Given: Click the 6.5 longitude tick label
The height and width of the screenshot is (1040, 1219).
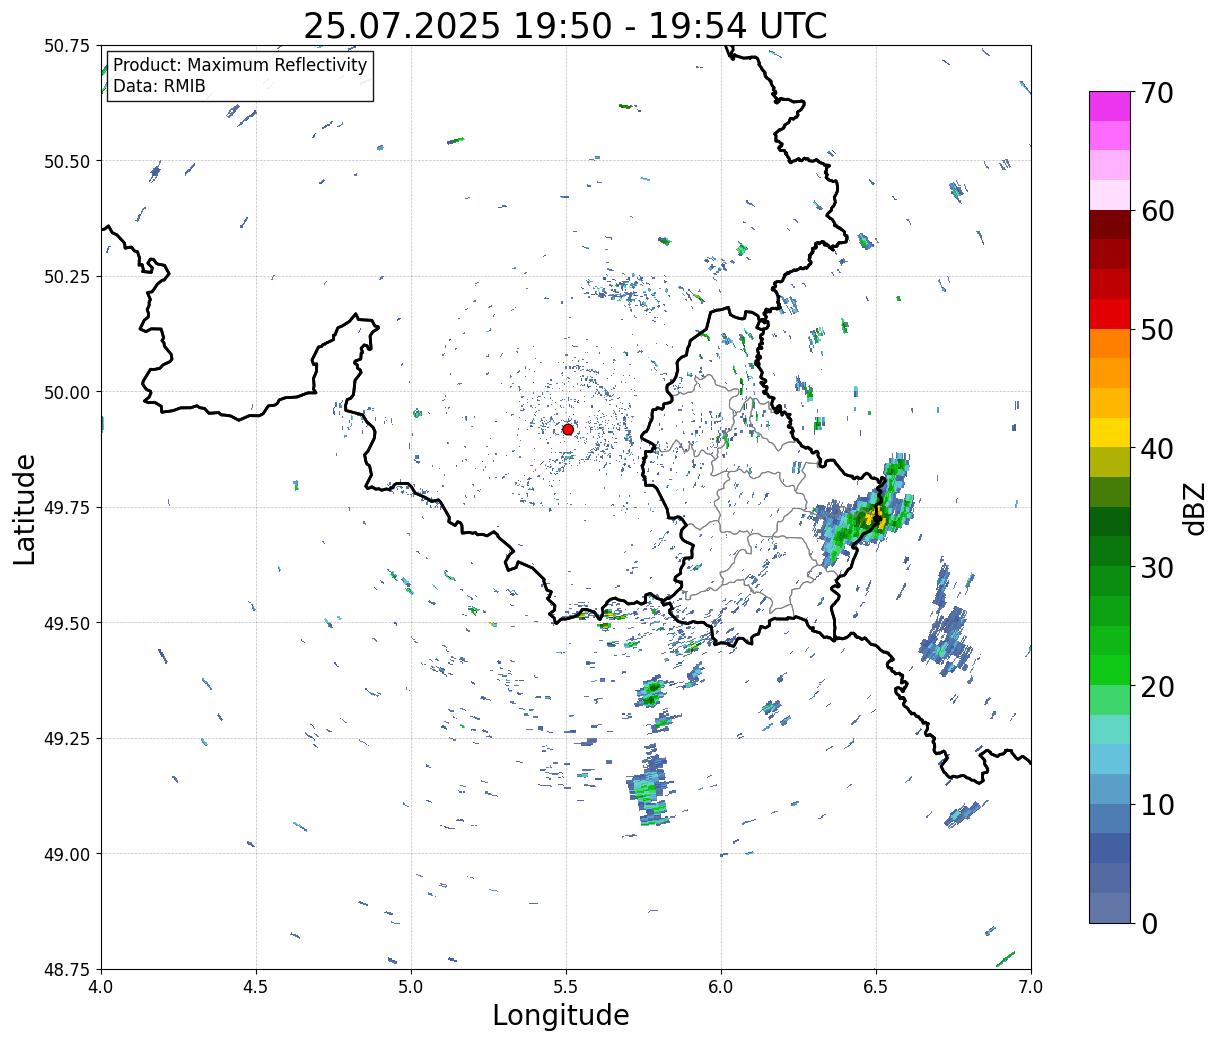Looking at the screenshot, I should coord(876,986).
